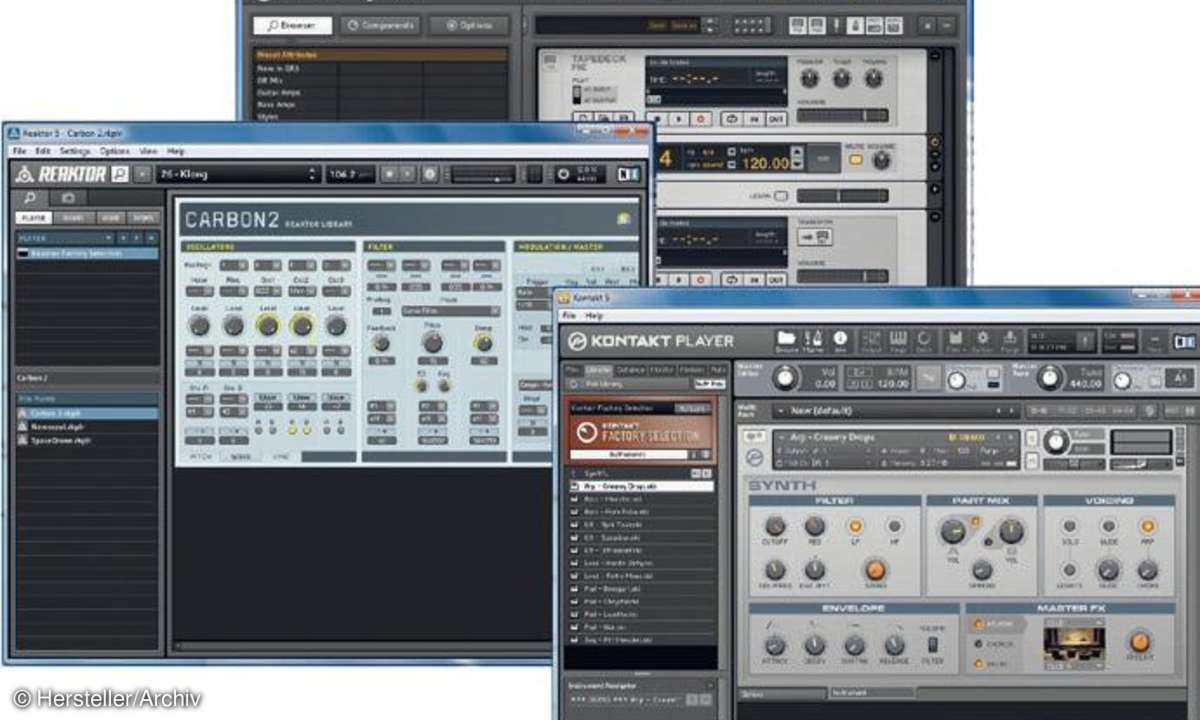Open the Master icon in Kontakt toolbar
This screenshot has height=720, width=1200.
tap(814, 341)
